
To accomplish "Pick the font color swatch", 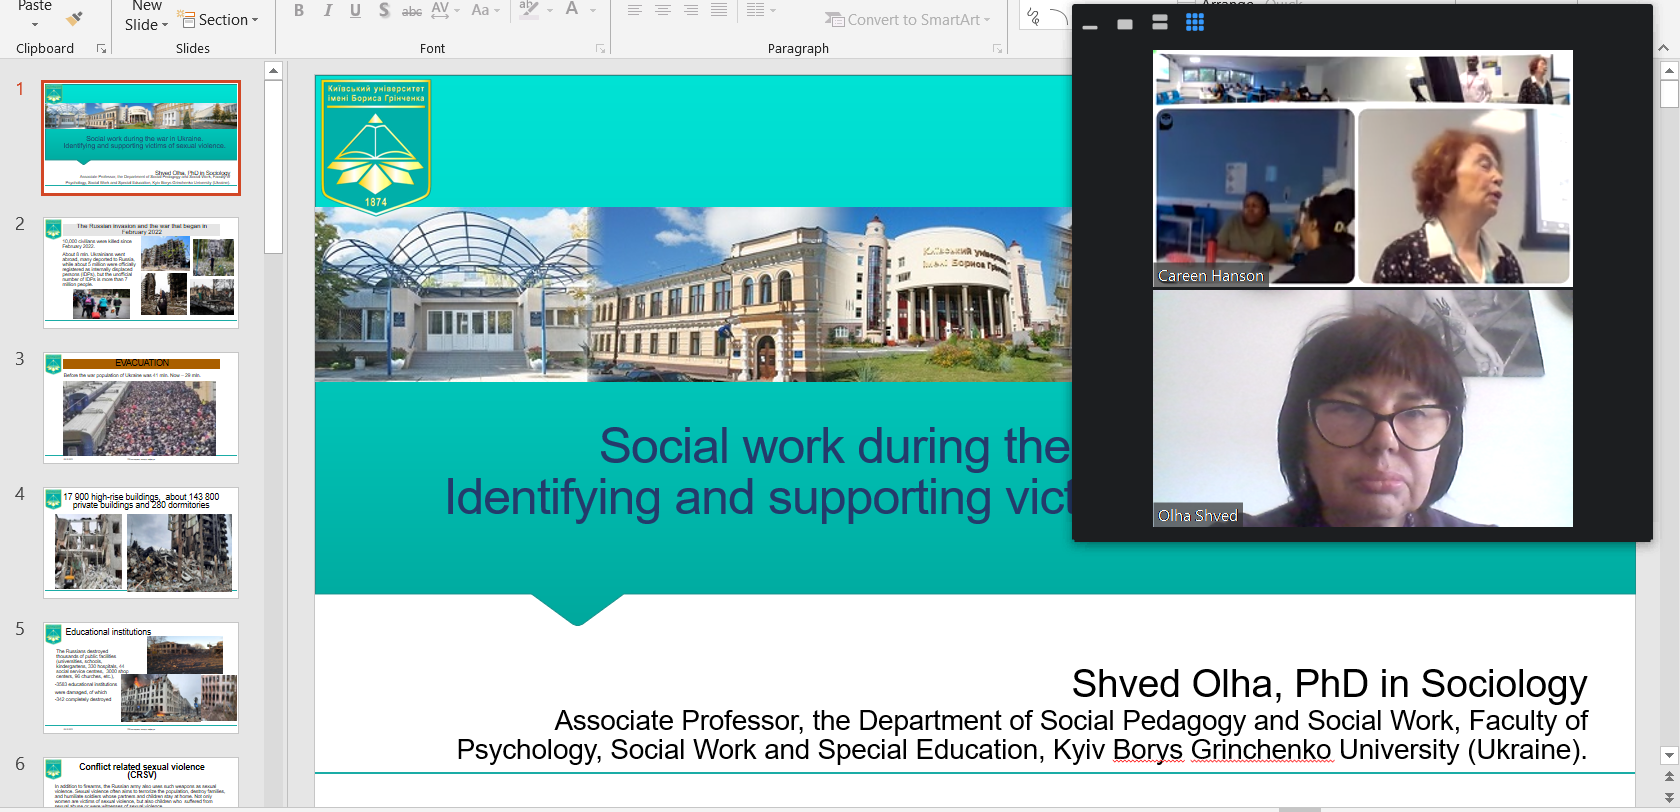I will click(x=572, y=11).
